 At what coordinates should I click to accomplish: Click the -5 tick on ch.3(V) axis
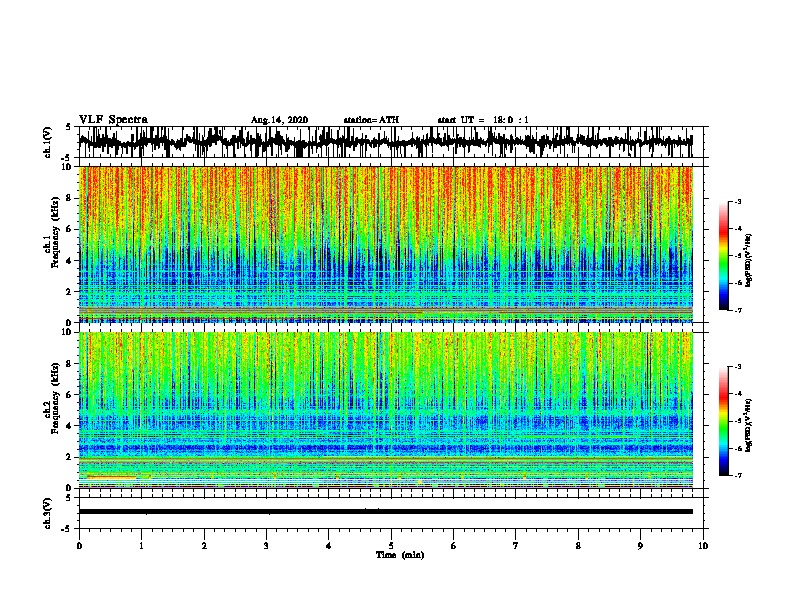point(68,529)
